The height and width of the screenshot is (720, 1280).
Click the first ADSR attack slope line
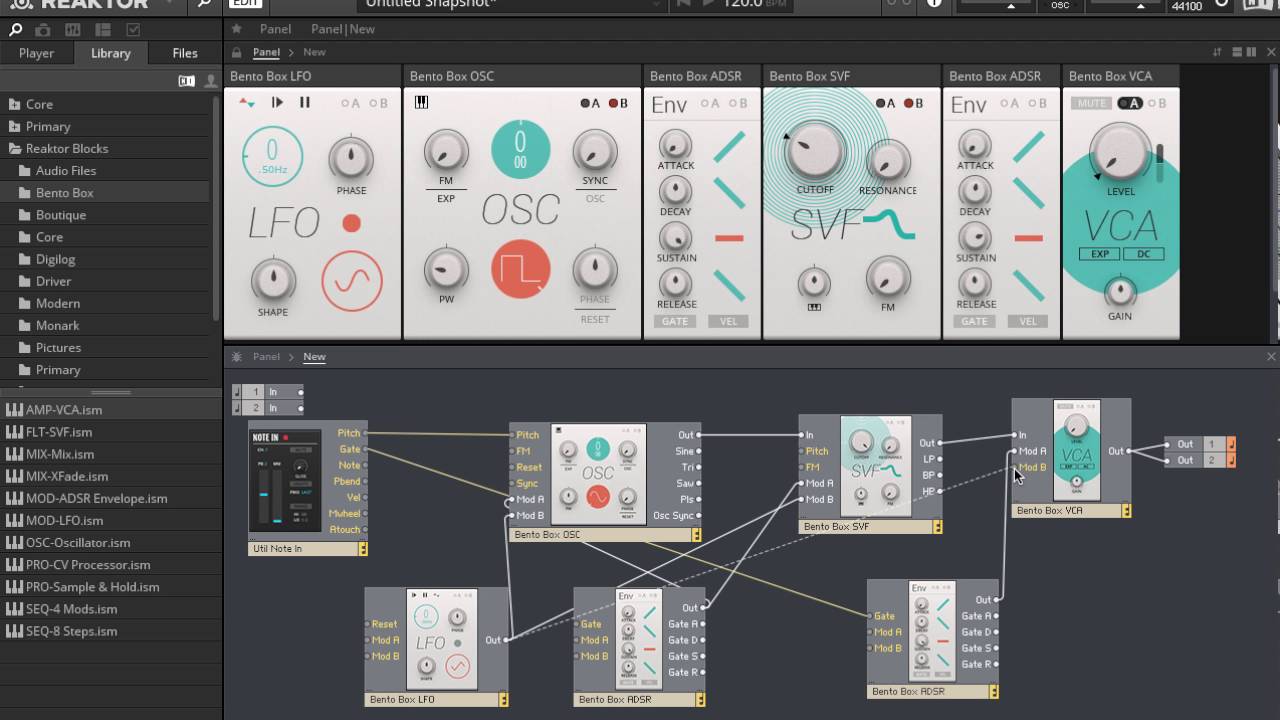[729, 146]
